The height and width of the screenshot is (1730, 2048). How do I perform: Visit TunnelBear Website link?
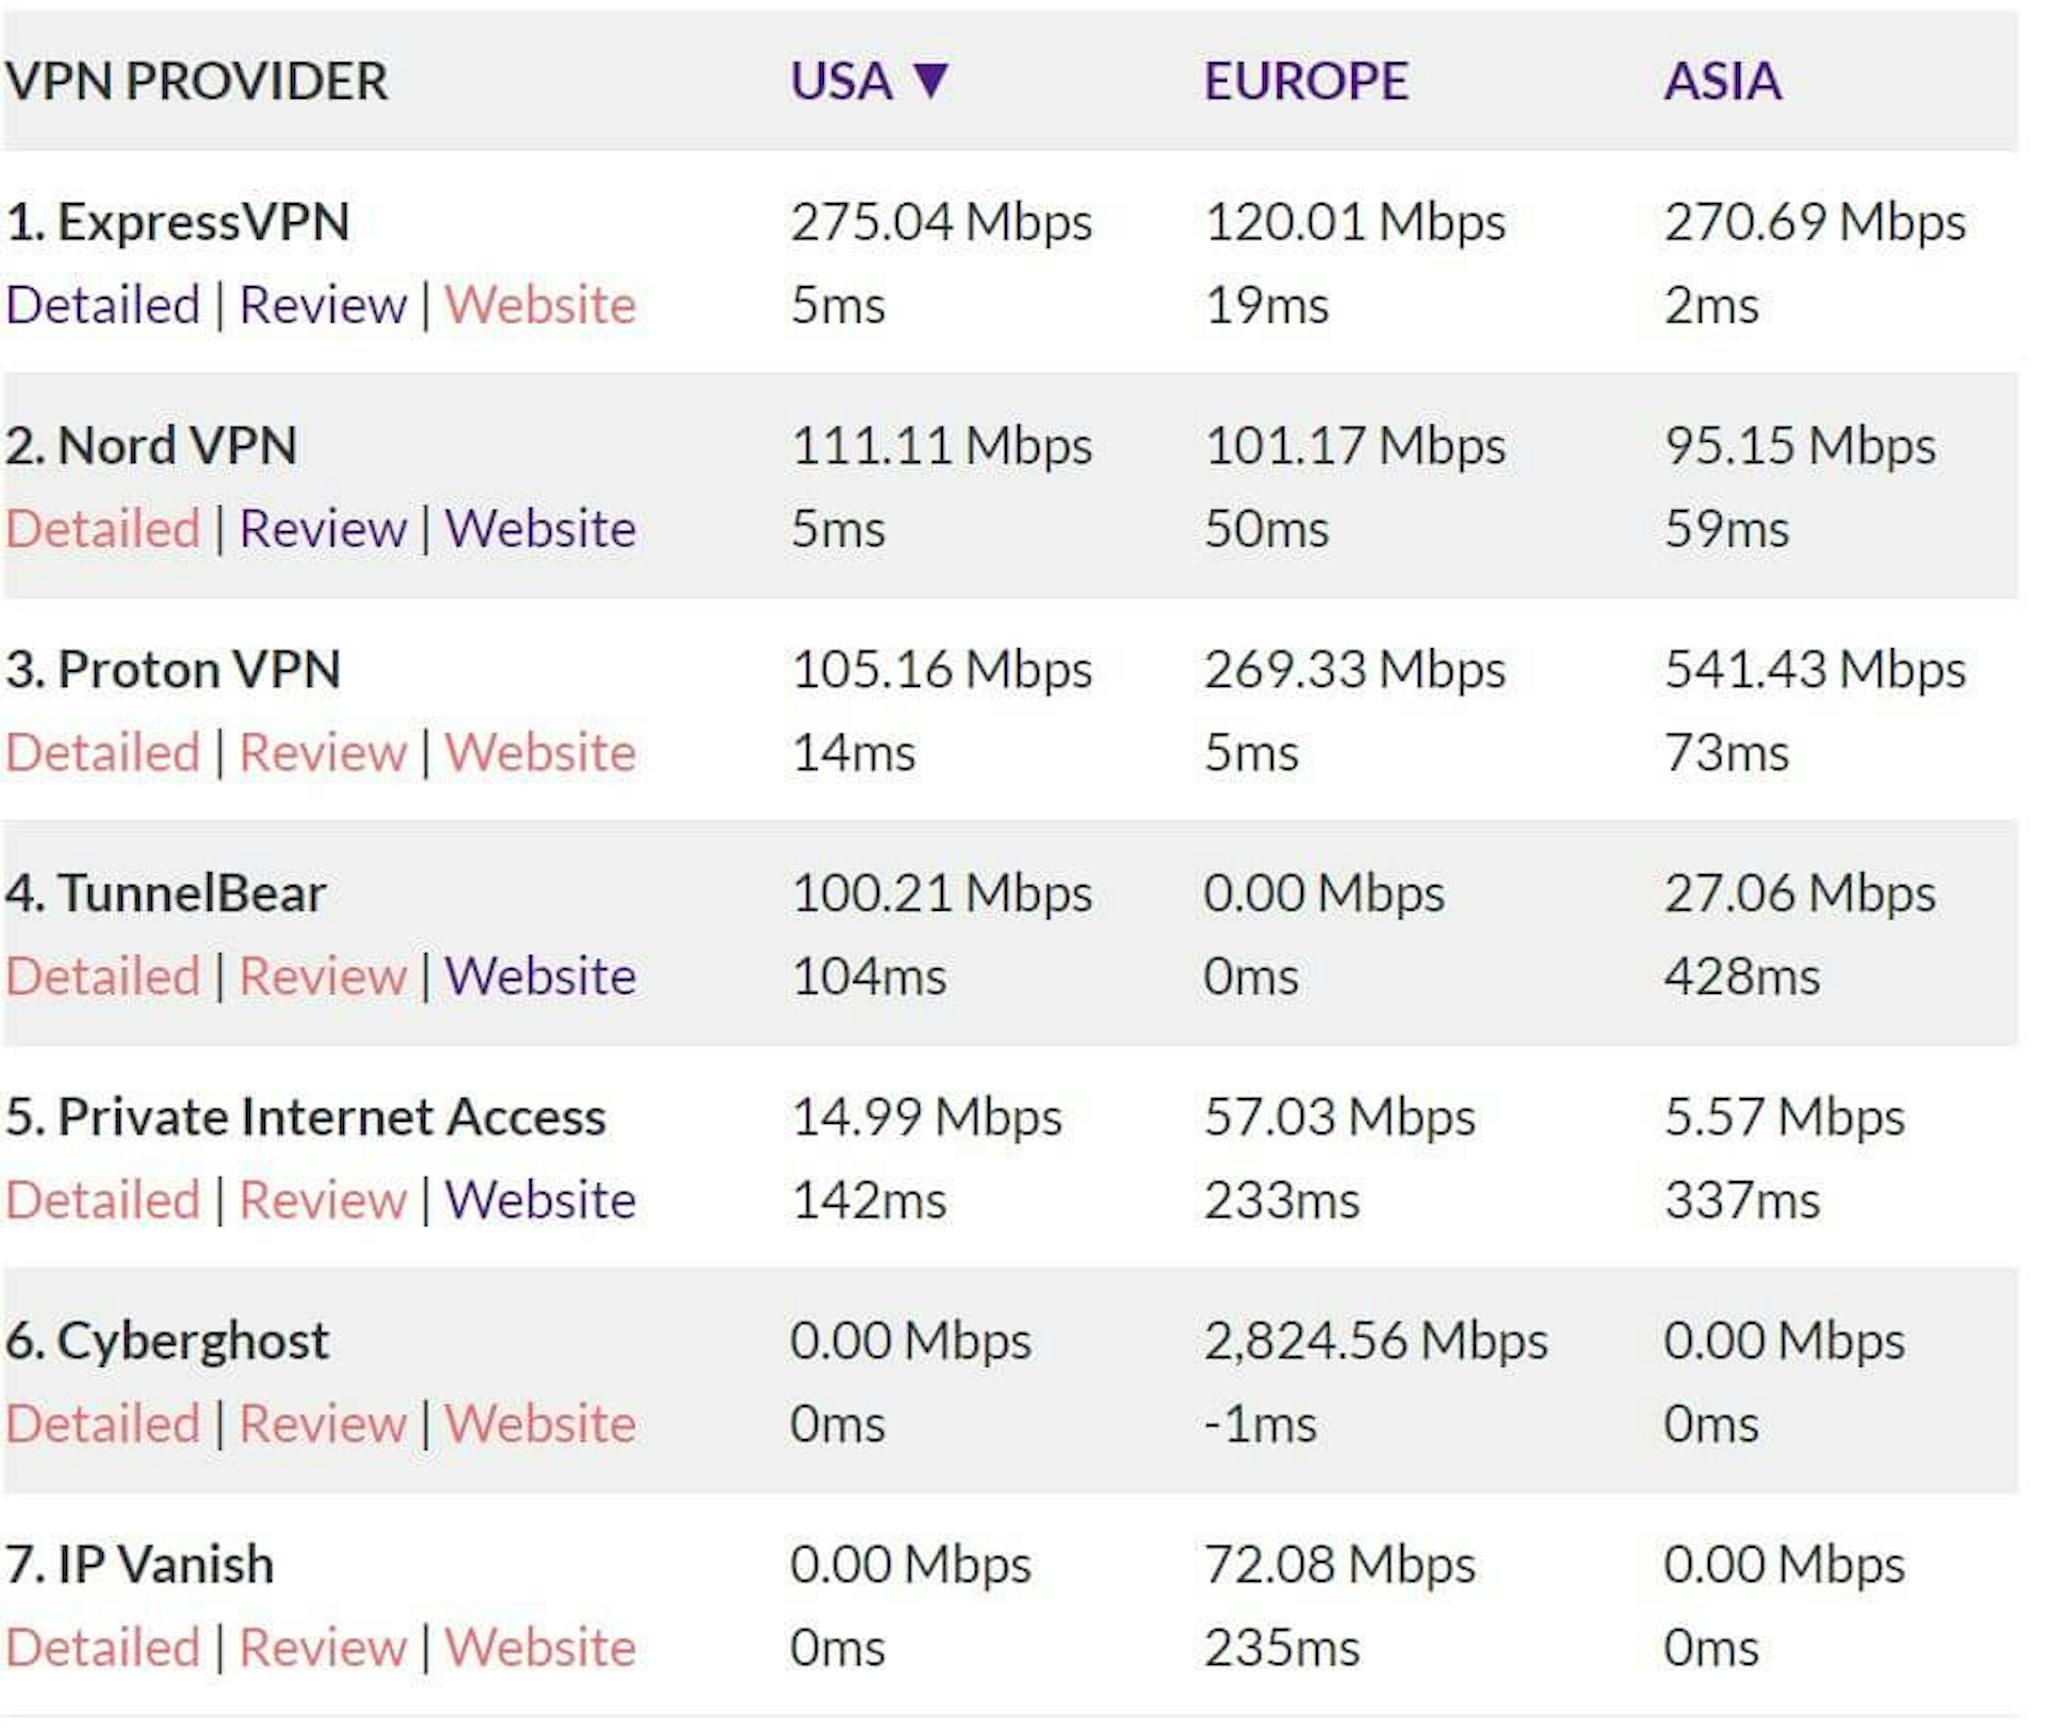coord(540,976)
